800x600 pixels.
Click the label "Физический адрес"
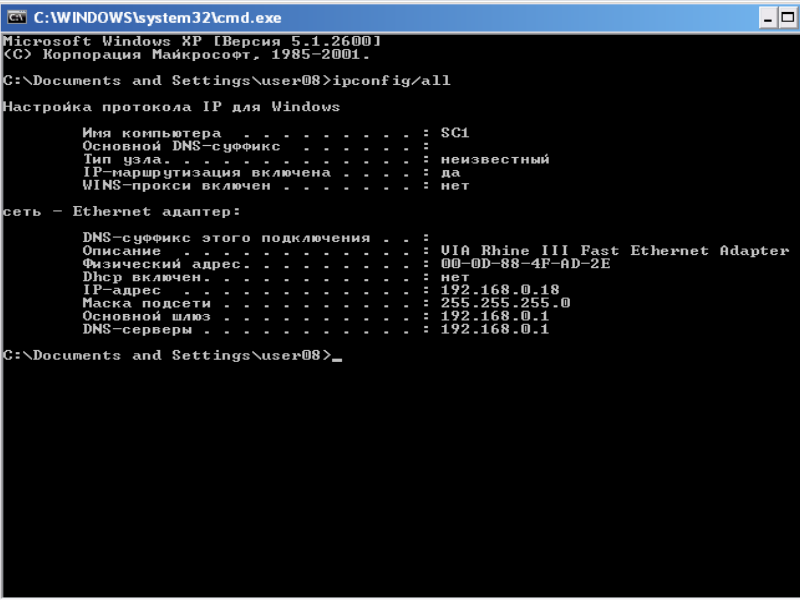coord(162,264)
